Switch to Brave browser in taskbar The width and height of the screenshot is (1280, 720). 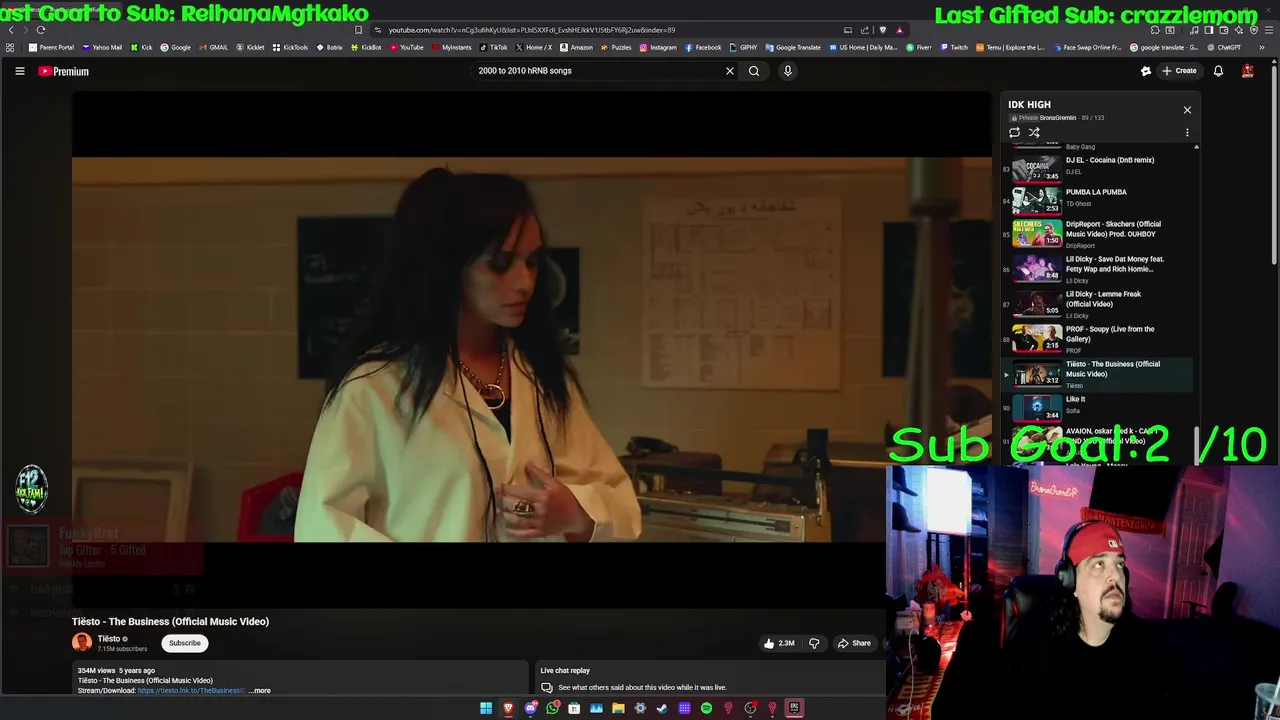click(x=508, y=708)
